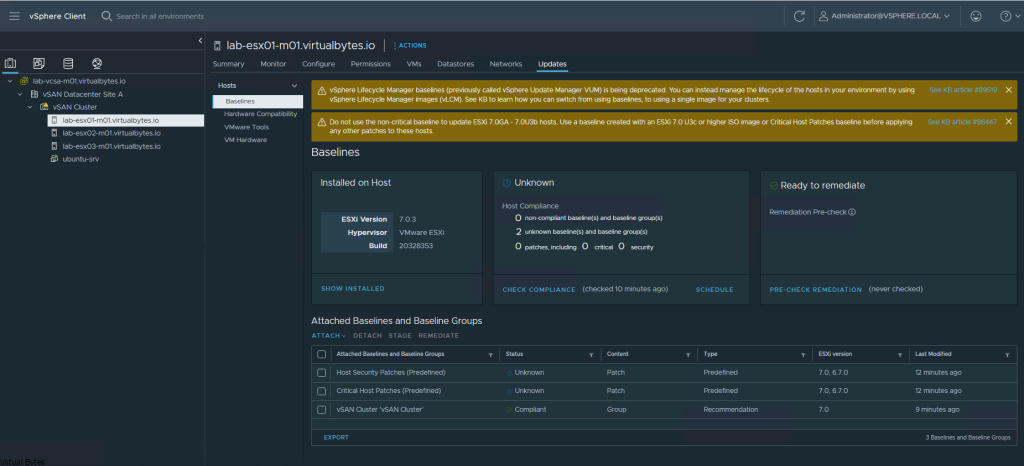
Task: Select all baselines with header checkbox
Action: (x=321, y=354)
